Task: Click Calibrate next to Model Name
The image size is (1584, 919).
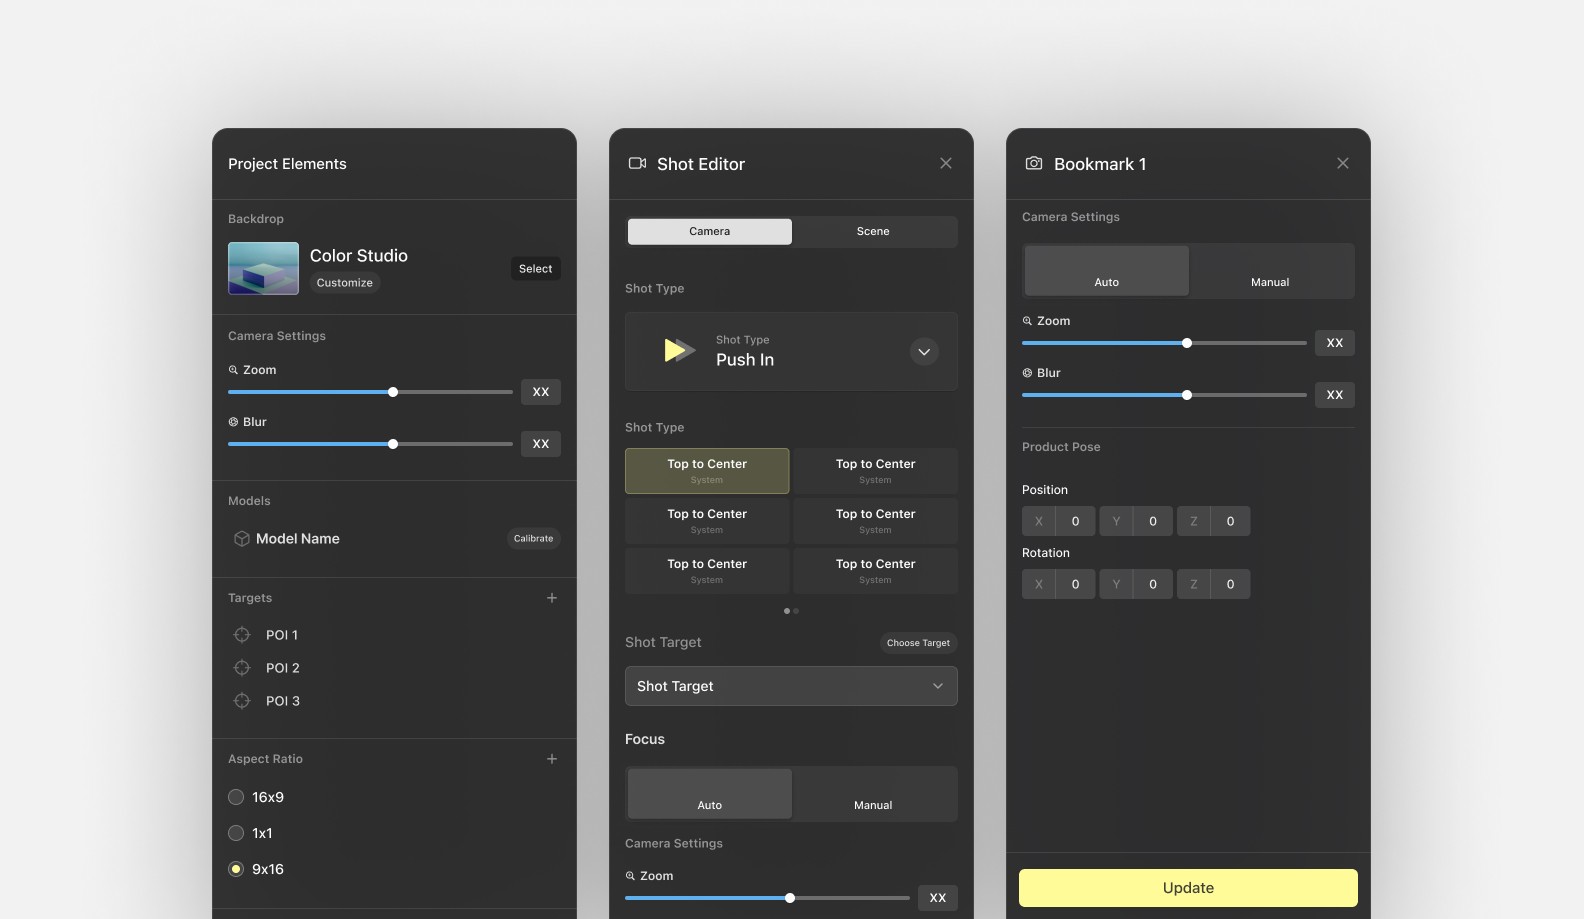Action: click(533, 539)
